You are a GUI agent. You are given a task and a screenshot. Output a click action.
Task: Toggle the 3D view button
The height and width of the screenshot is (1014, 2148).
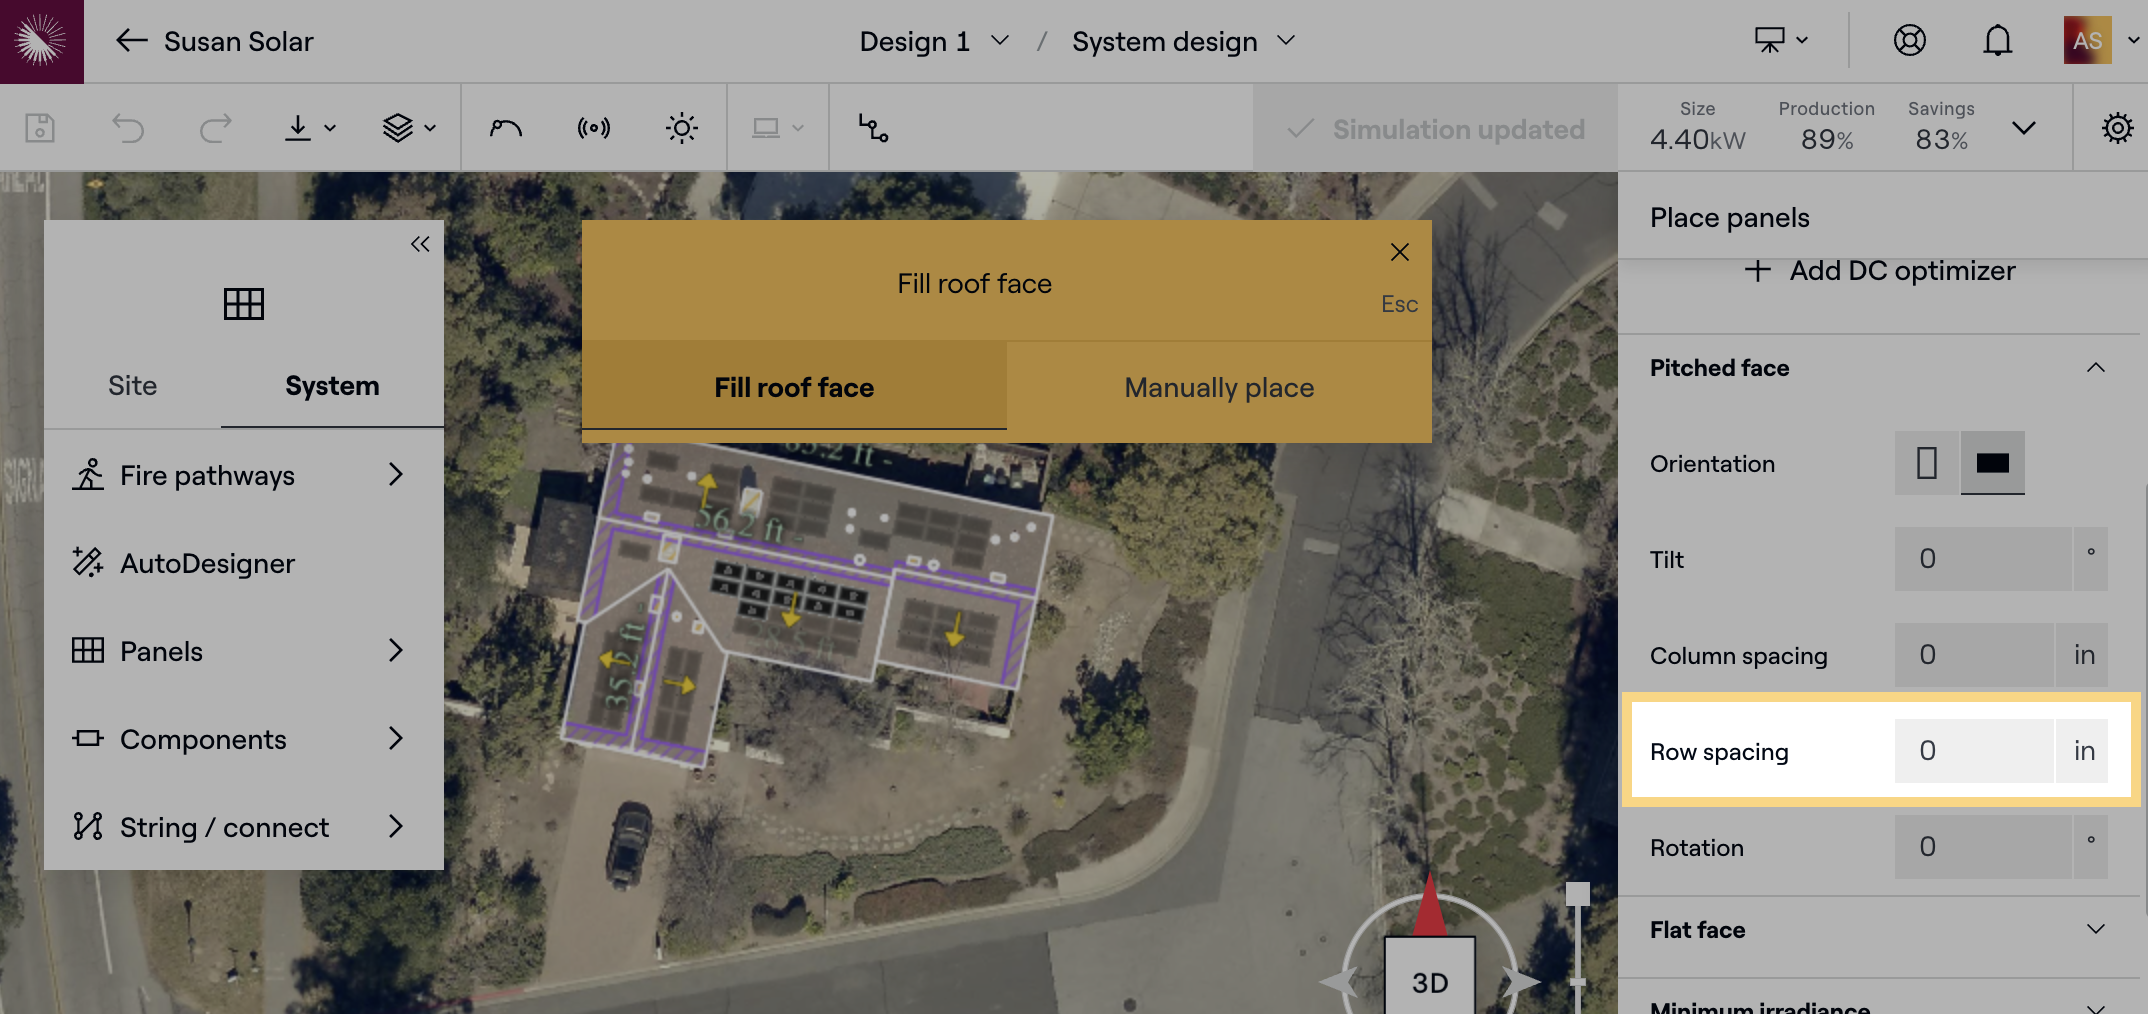click(1429, 981)
